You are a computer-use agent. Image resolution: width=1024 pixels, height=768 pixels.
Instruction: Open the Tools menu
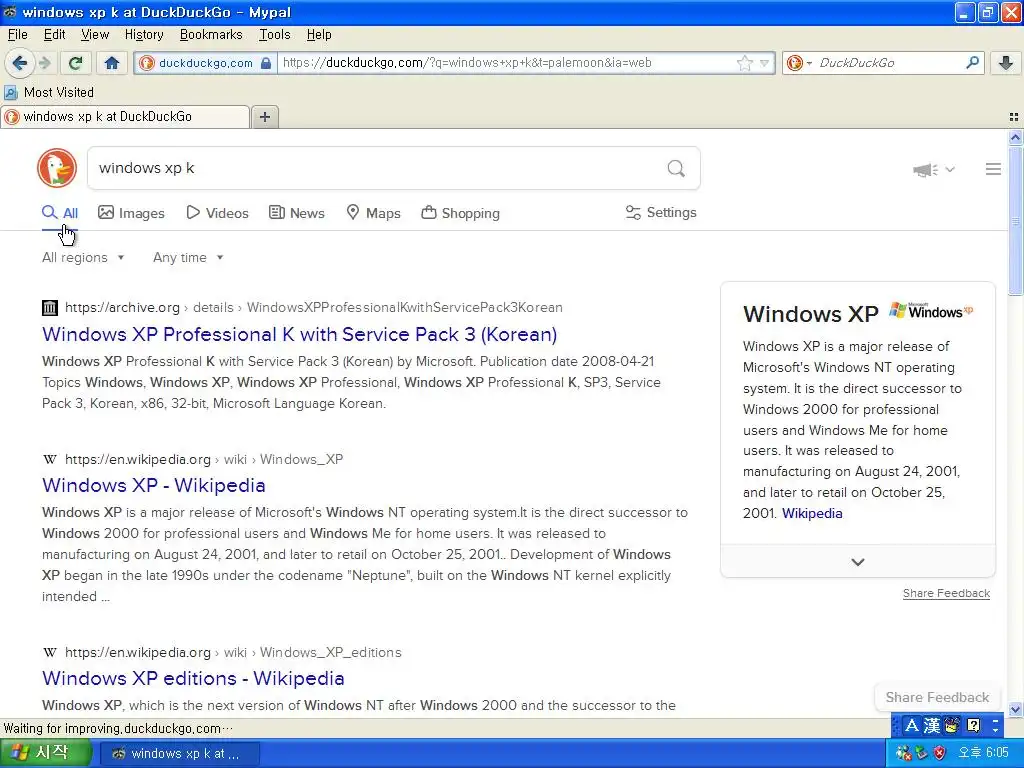[x=274, y=35]
